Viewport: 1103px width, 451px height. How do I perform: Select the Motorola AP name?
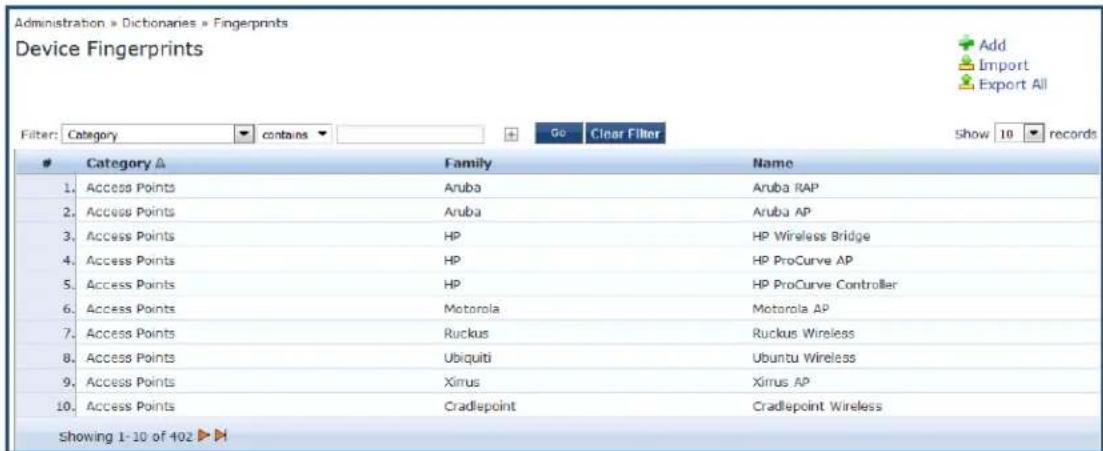[789, 309]
